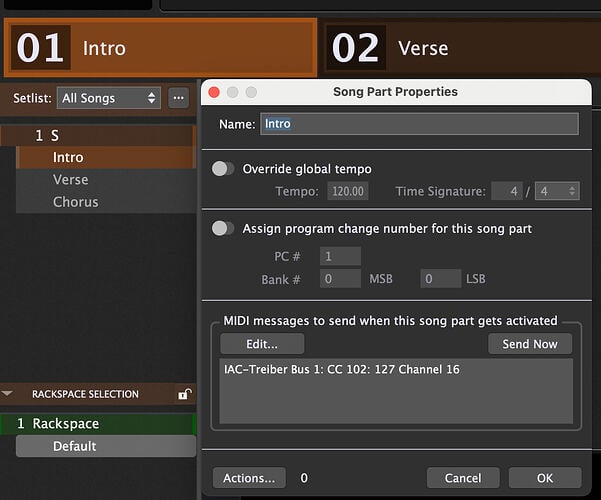This screenshot has height=500, width=601.
Task: Open the setlist ellipsis options button
Action: [x=179, y=98]
